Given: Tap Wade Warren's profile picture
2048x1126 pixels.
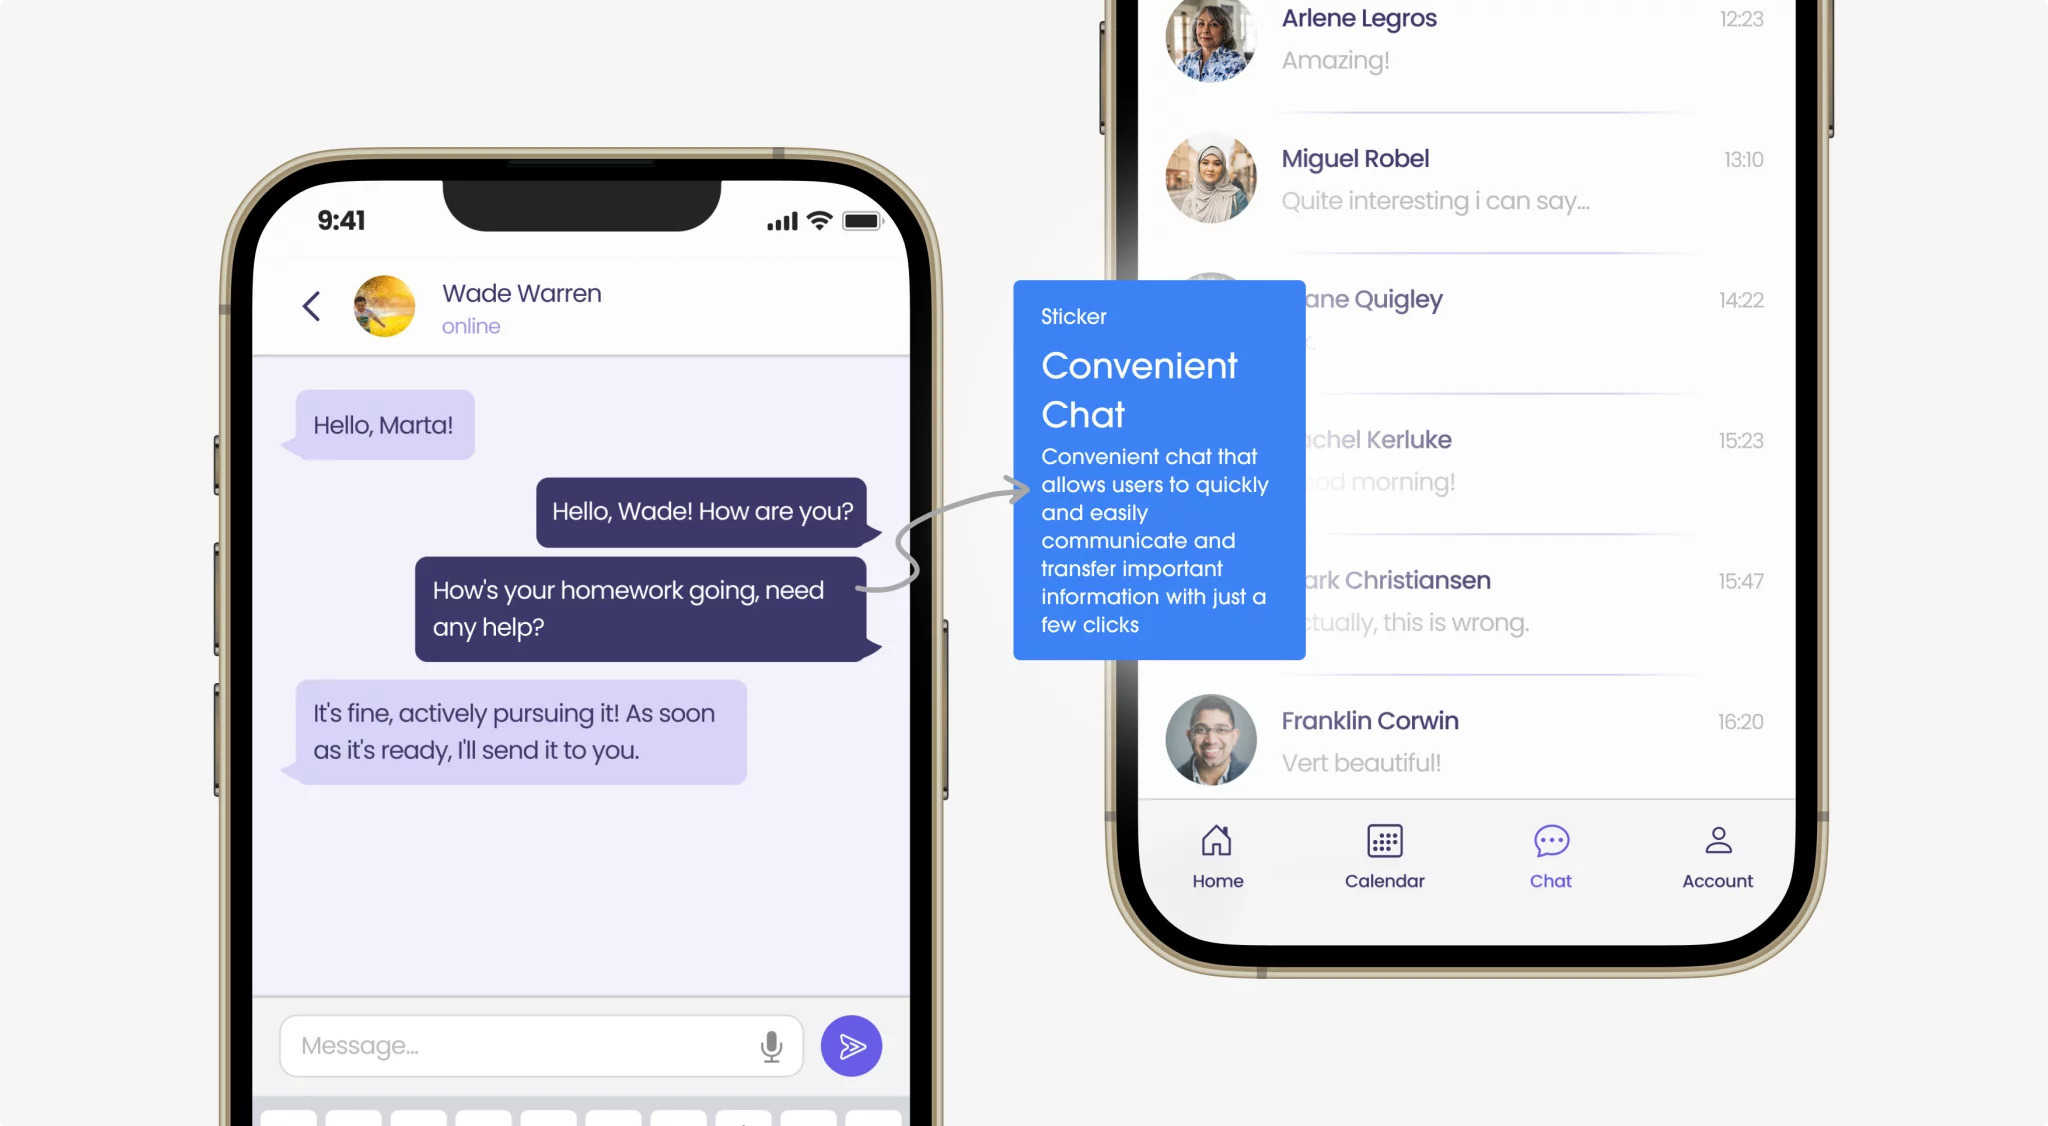Looking at the screenshot, I should point(385,306).
